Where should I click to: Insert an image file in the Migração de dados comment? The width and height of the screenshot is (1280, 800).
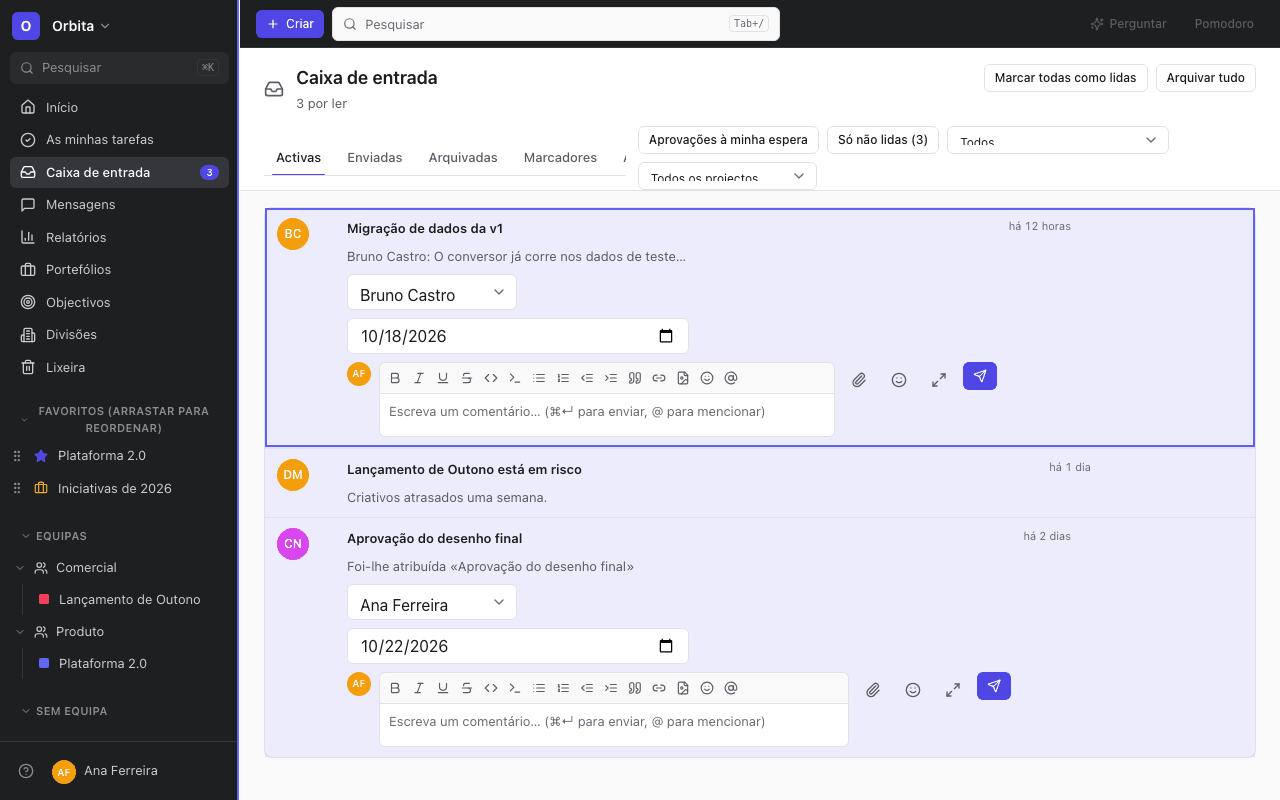(683, 378)
